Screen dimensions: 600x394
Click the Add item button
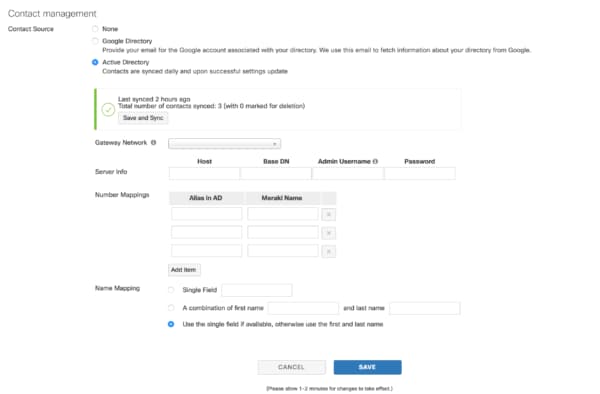pos(184,270)
